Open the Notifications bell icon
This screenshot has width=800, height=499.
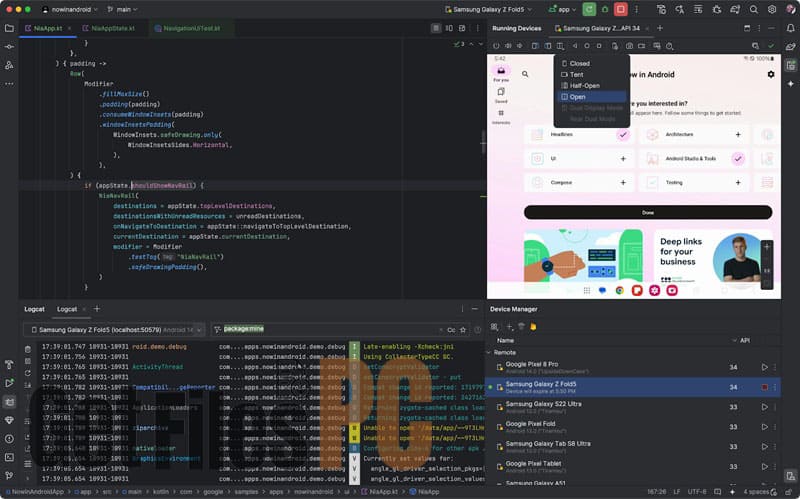pyautogui.click(x=790, y=28)
